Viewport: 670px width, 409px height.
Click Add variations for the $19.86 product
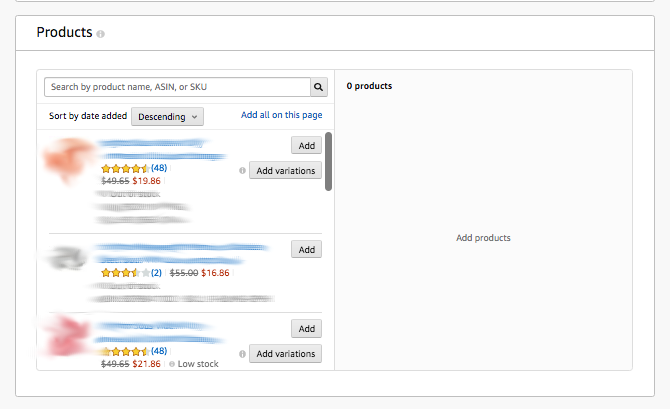pos(286,171)
